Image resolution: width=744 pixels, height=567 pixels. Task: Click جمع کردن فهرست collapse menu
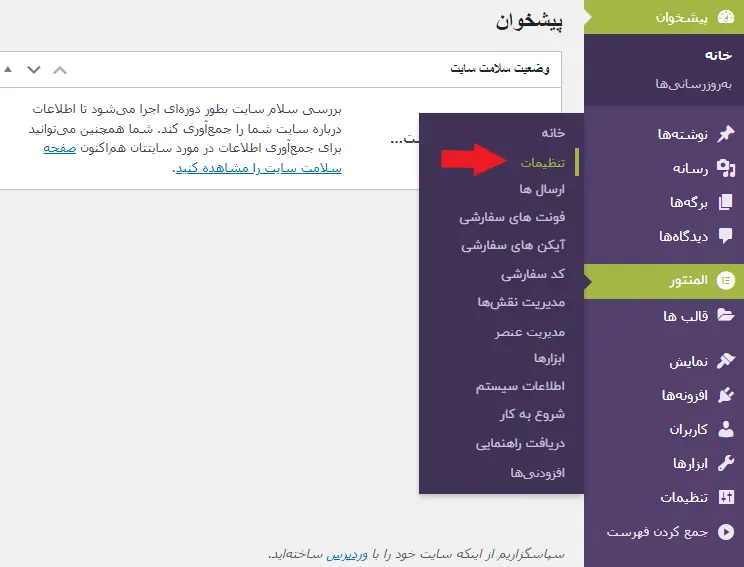click(664, 532)
